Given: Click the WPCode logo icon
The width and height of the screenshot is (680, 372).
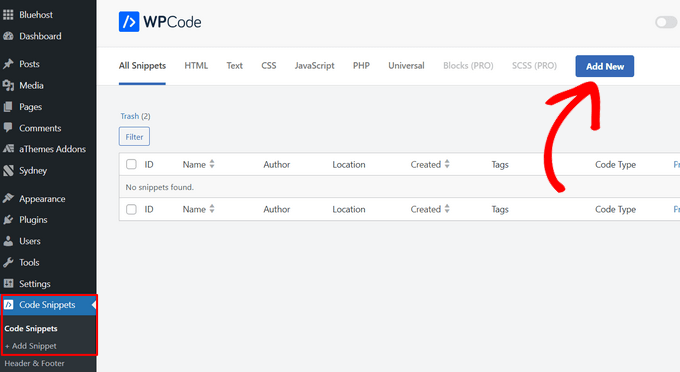Looking at the screenshot, I should pyautogui.click(x=129, y=22).
